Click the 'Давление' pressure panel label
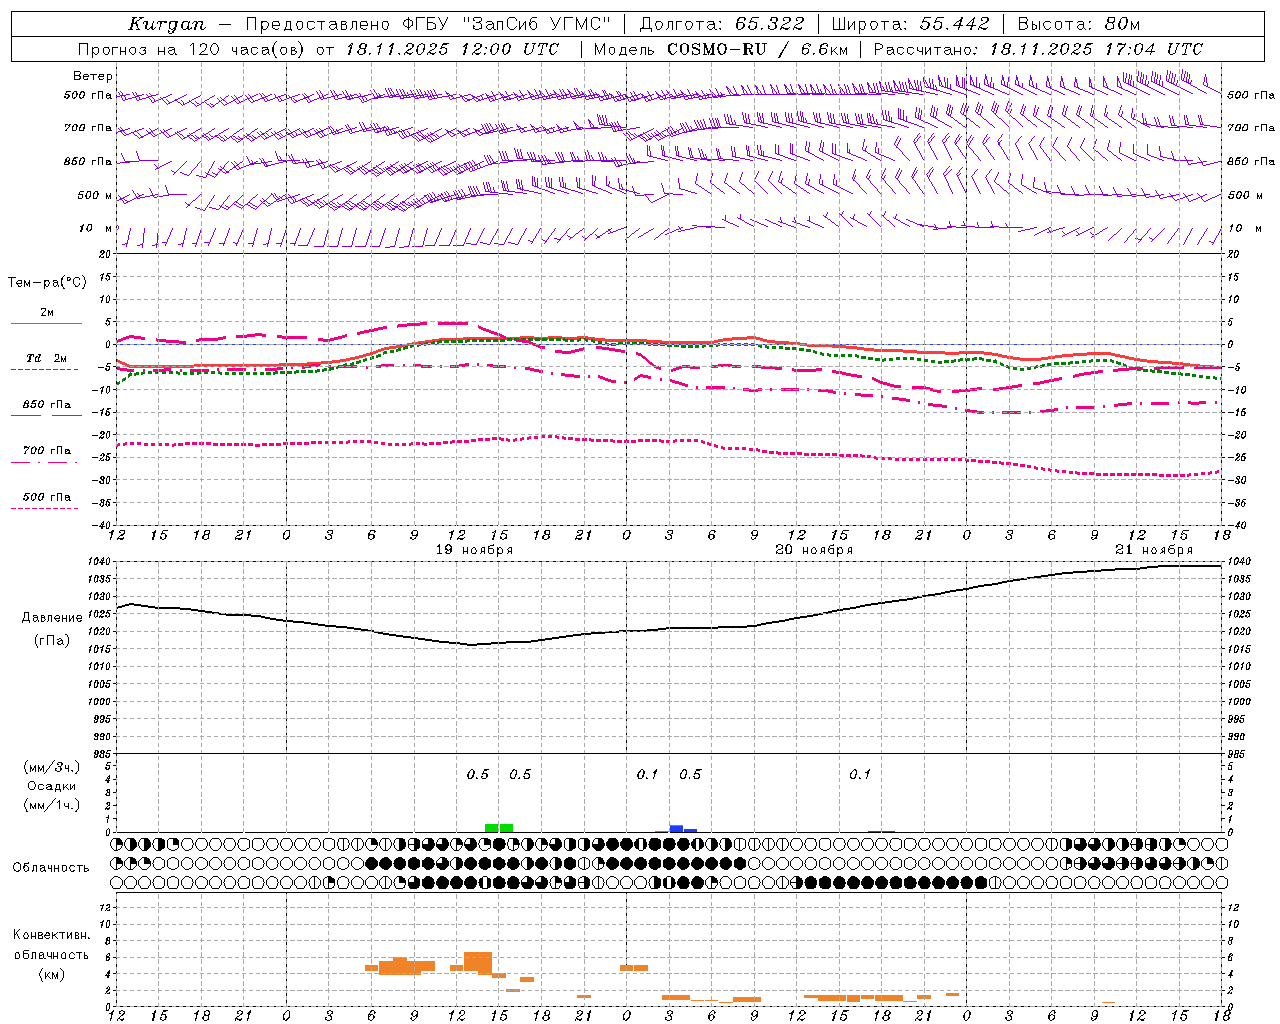This screenshot has height=1024, width=1280. point(52,618)
